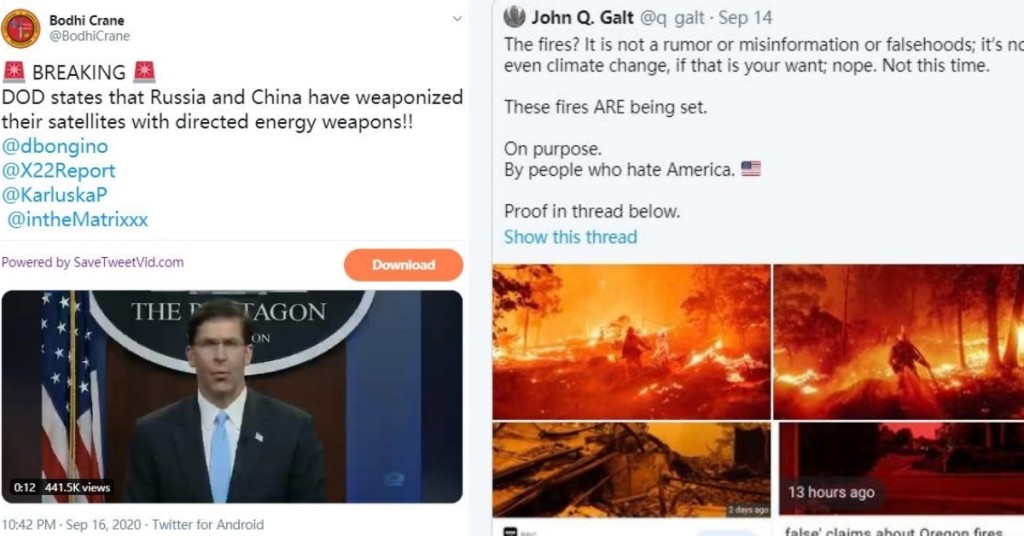Open the Powered by SaveTweetVid.com link

click(93, 262)
